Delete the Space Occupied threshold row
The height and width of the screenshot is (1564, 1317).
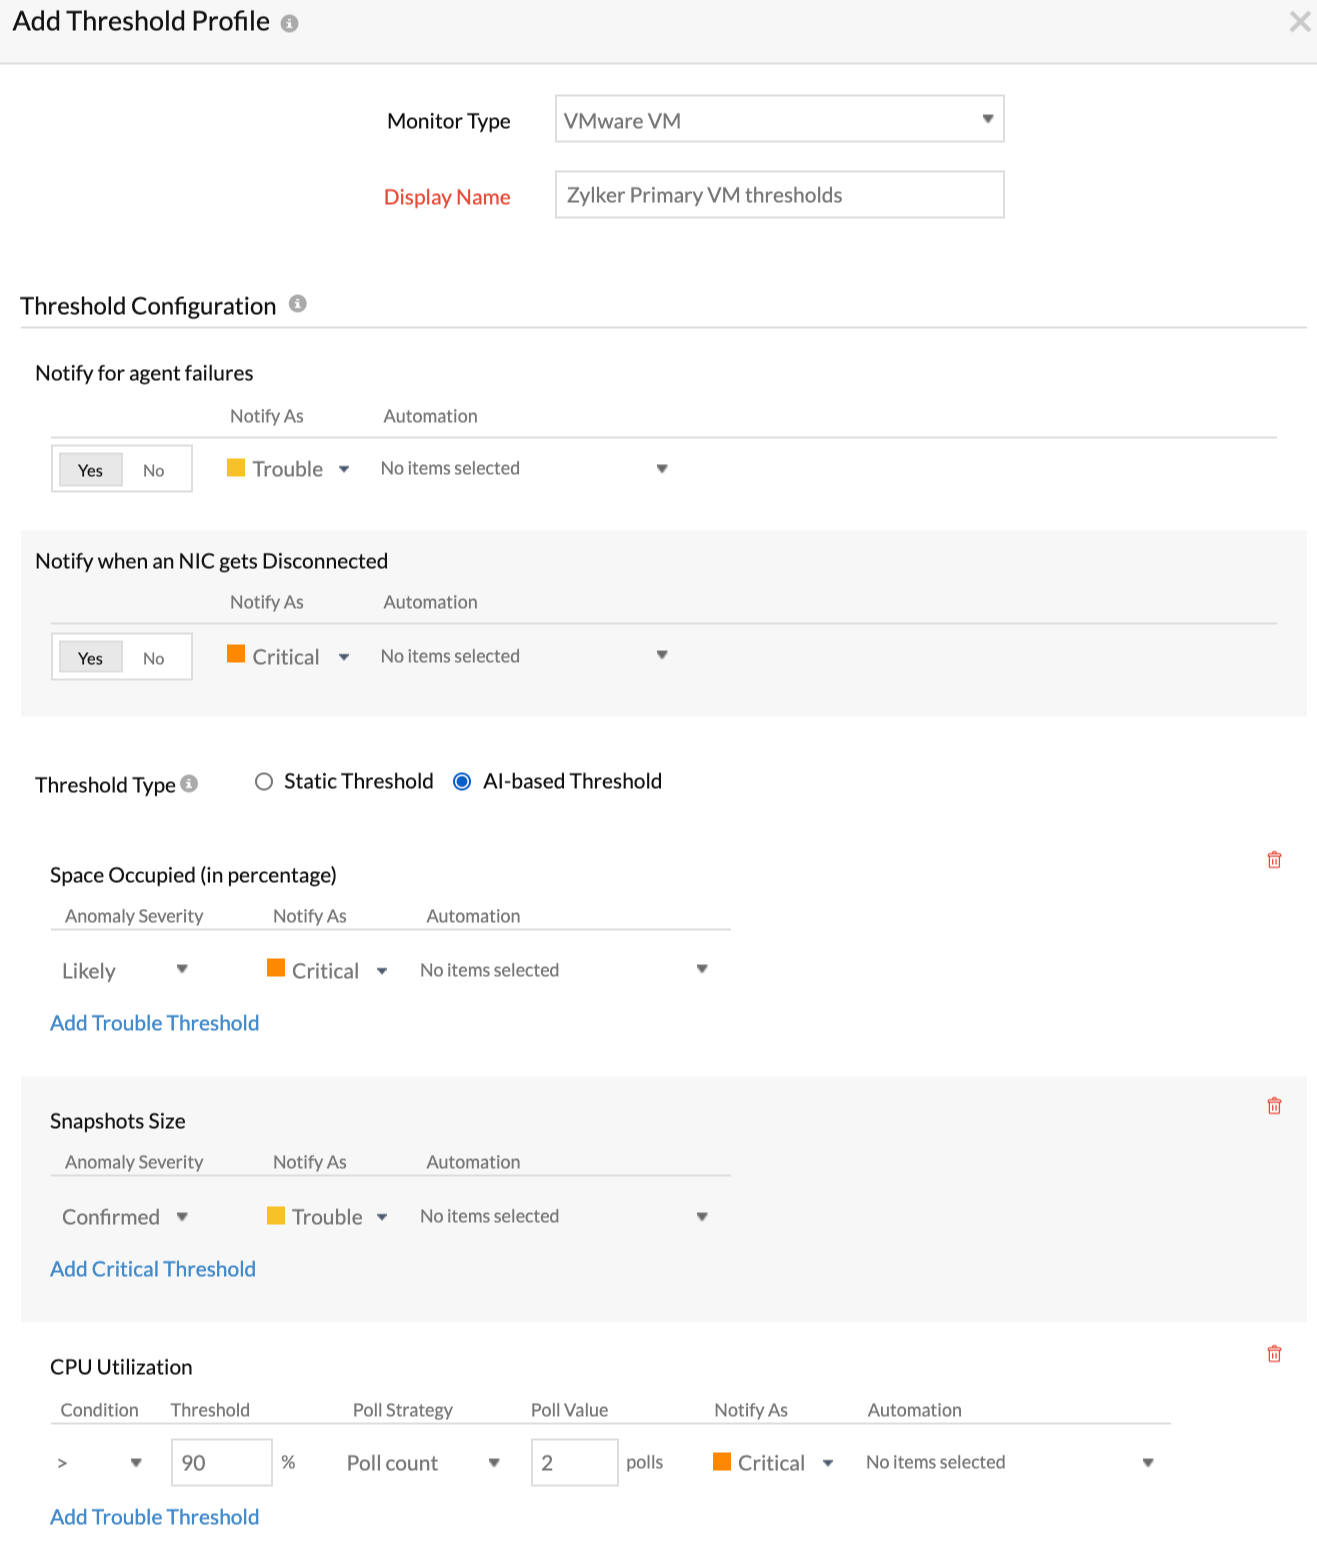[x=1274, y=860]
